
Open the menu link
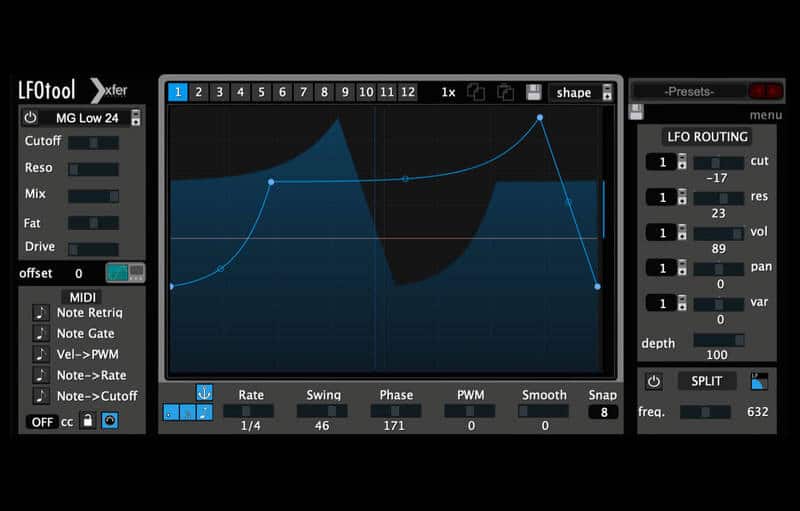765,115
